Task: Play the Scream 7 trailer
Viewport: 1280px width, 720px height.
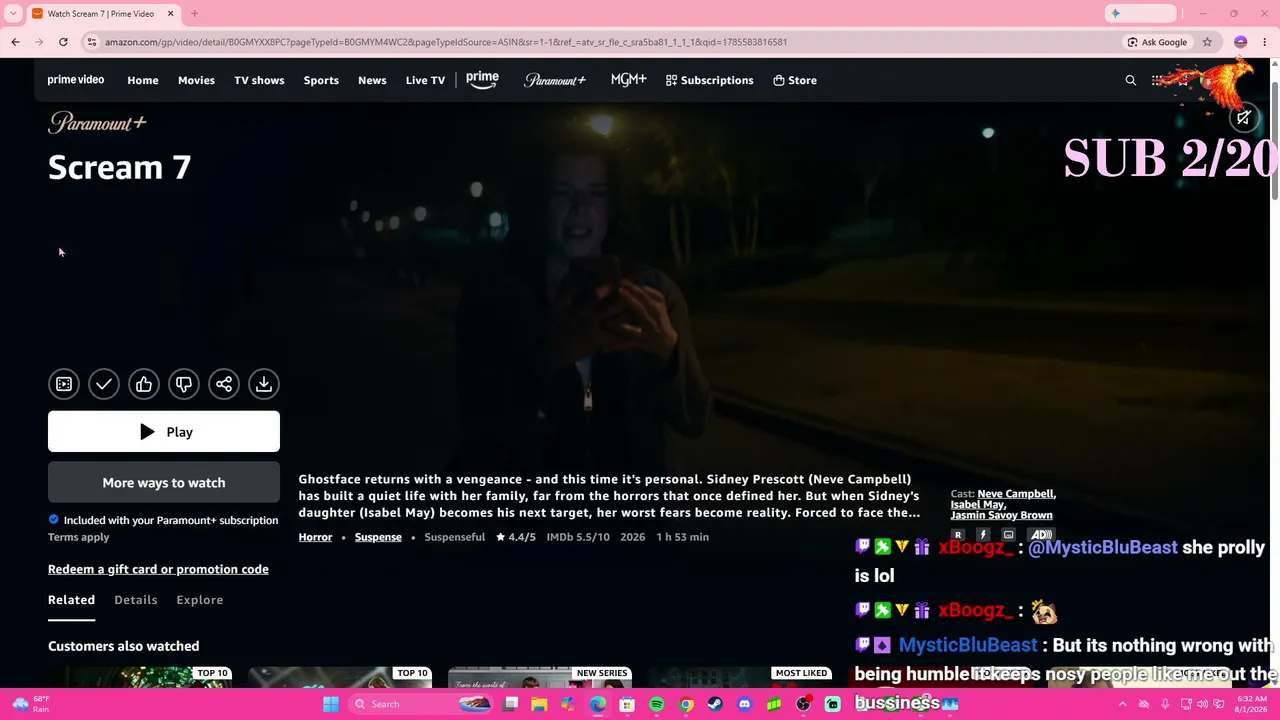Action: tap(64, 384)
